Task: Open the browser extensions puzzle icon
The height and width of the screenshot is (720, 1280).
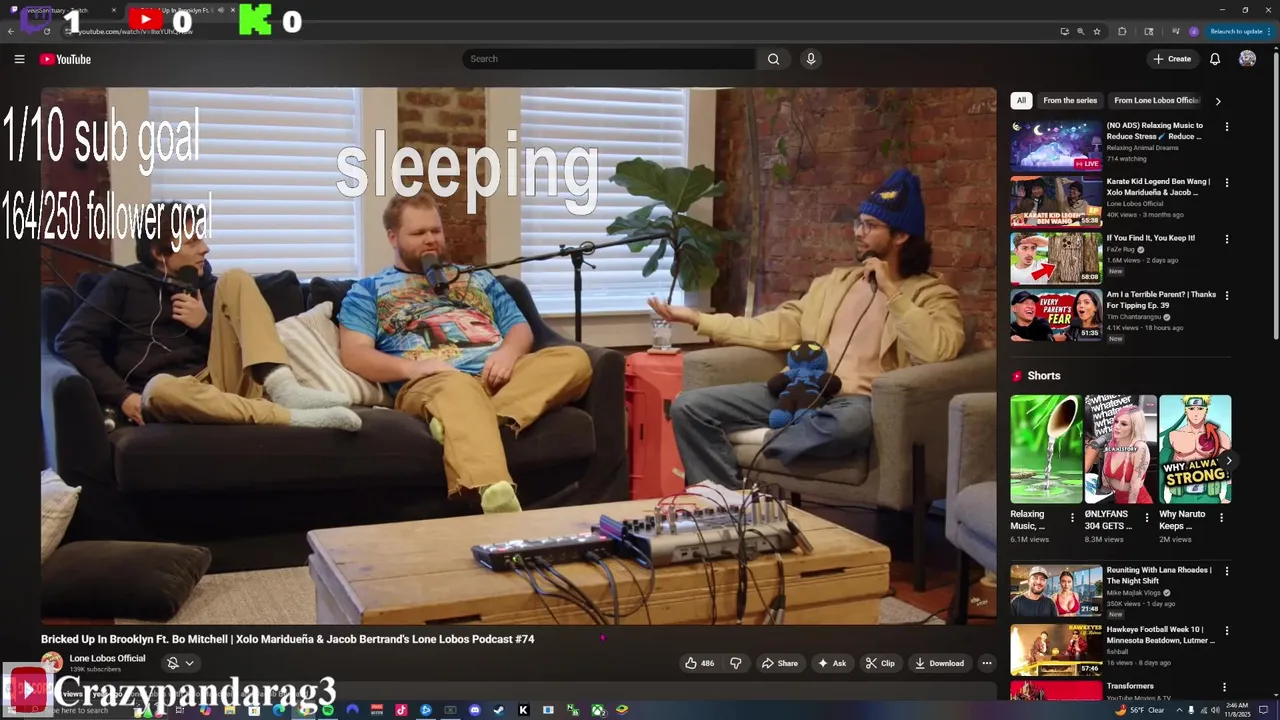Action: 1122,31
